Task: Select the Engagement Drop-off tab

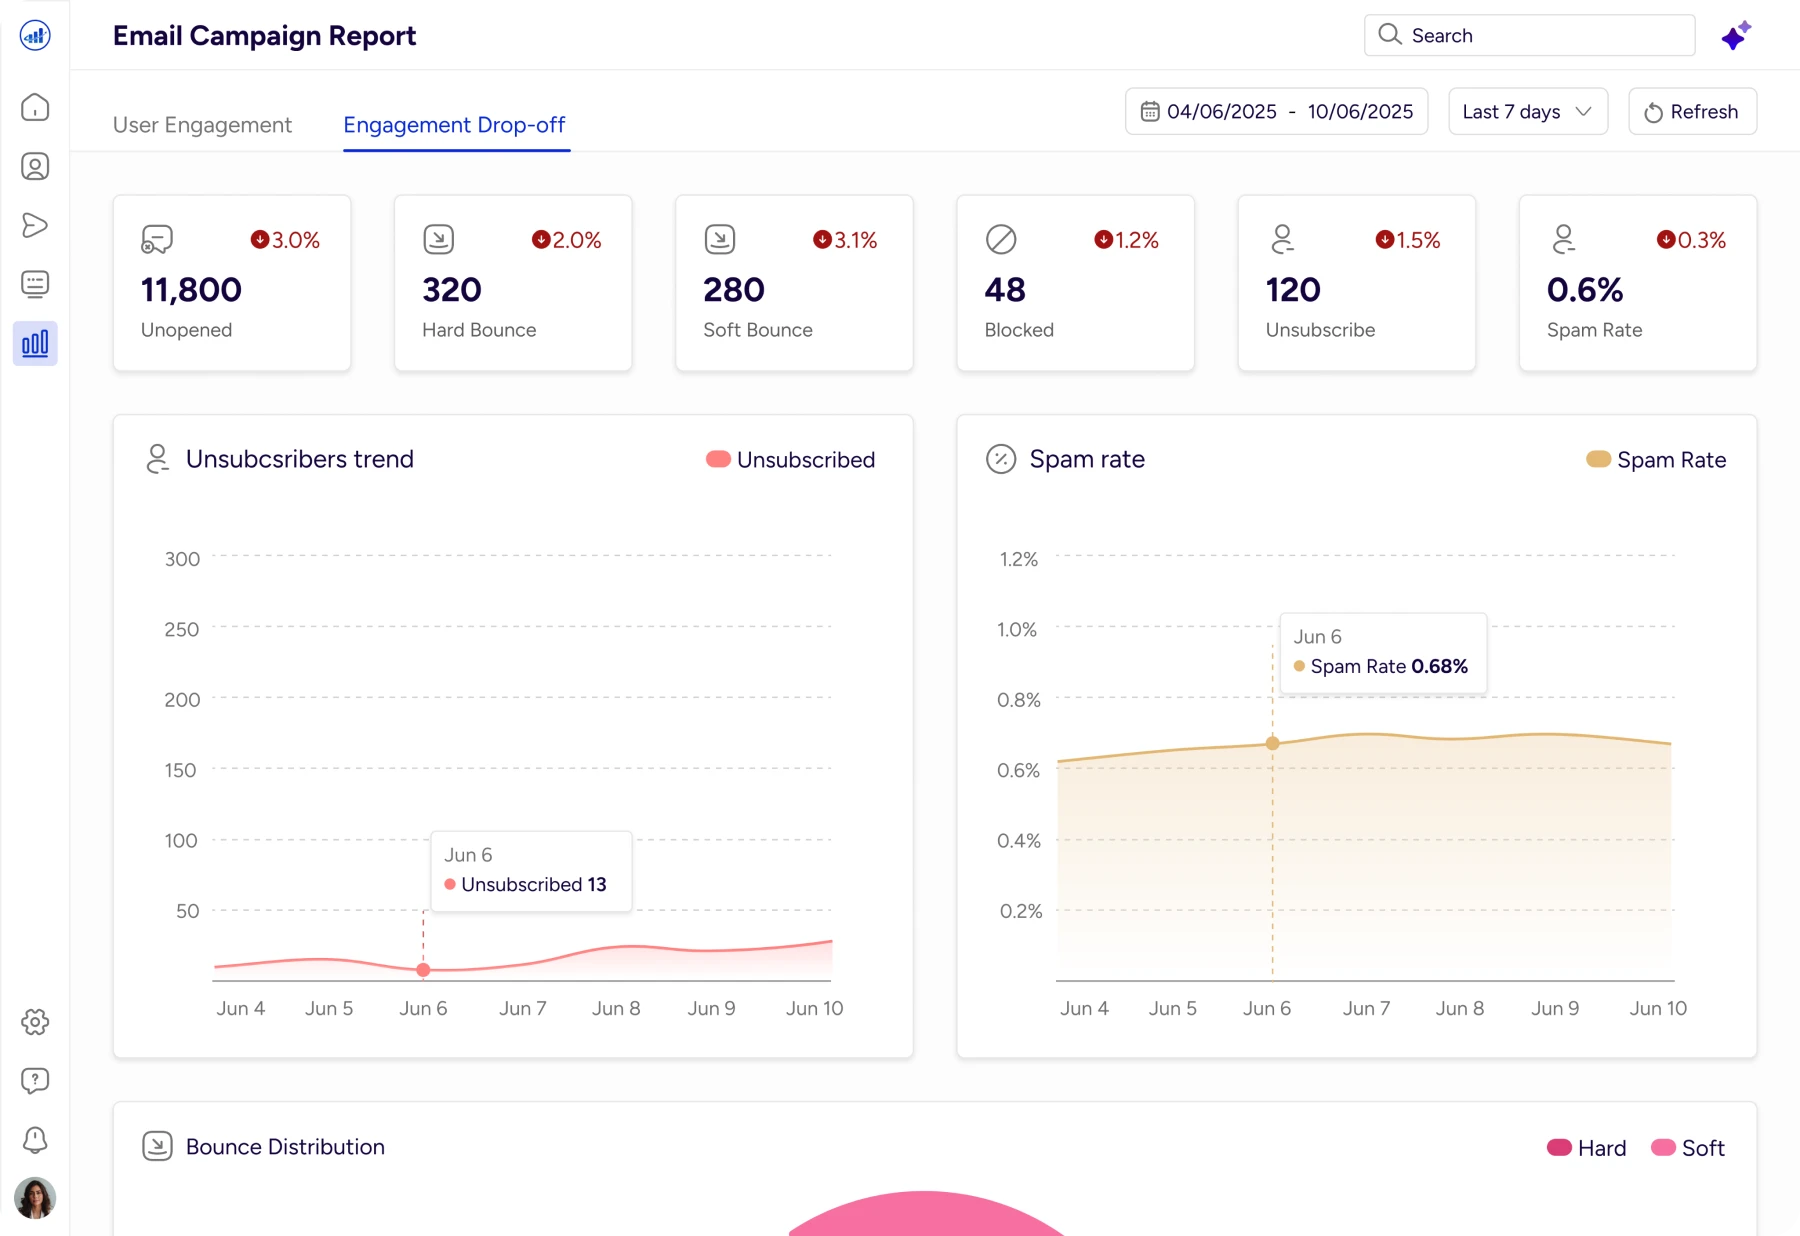Action: point(454,125)
